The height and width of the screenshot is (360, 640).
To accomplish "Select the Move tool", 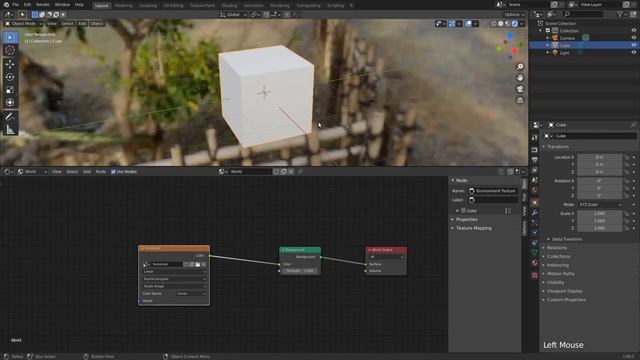I will click(x=10, y=64).
